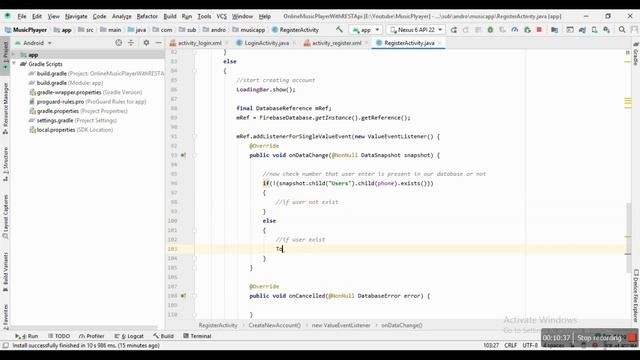Open Project panel settings gear
Image resolution: width=640 pixels, height=360 pixels.
click(146, 42)
